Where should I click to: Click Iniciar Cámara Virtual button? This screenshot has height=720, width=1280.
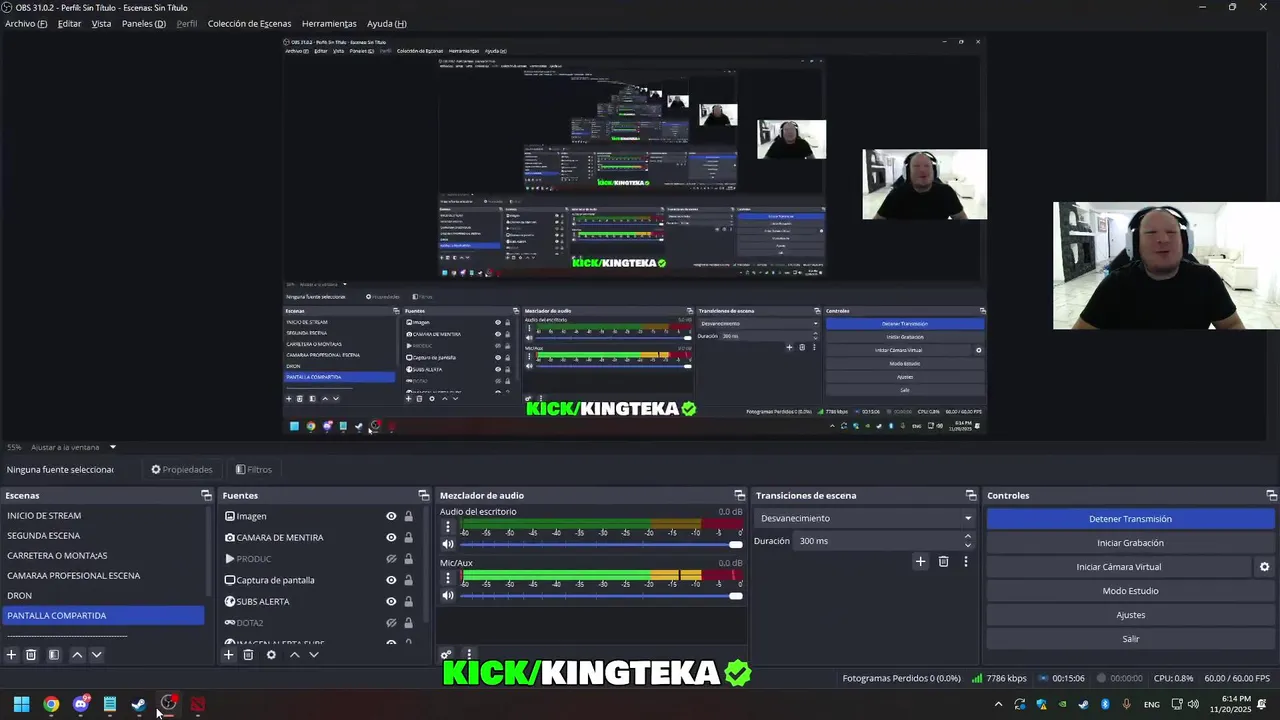(1118, 567)
